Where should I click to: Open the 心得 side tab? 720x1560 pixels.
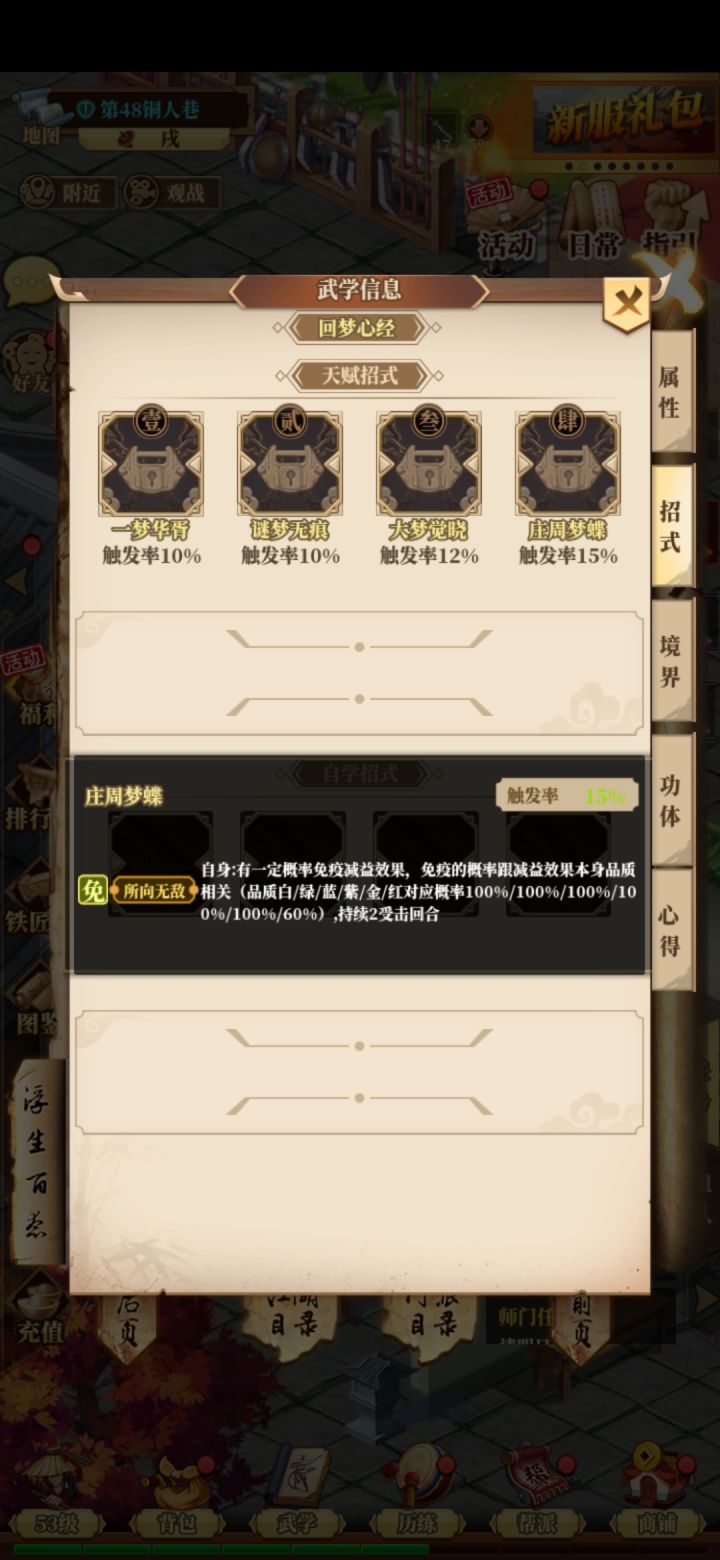670,930
